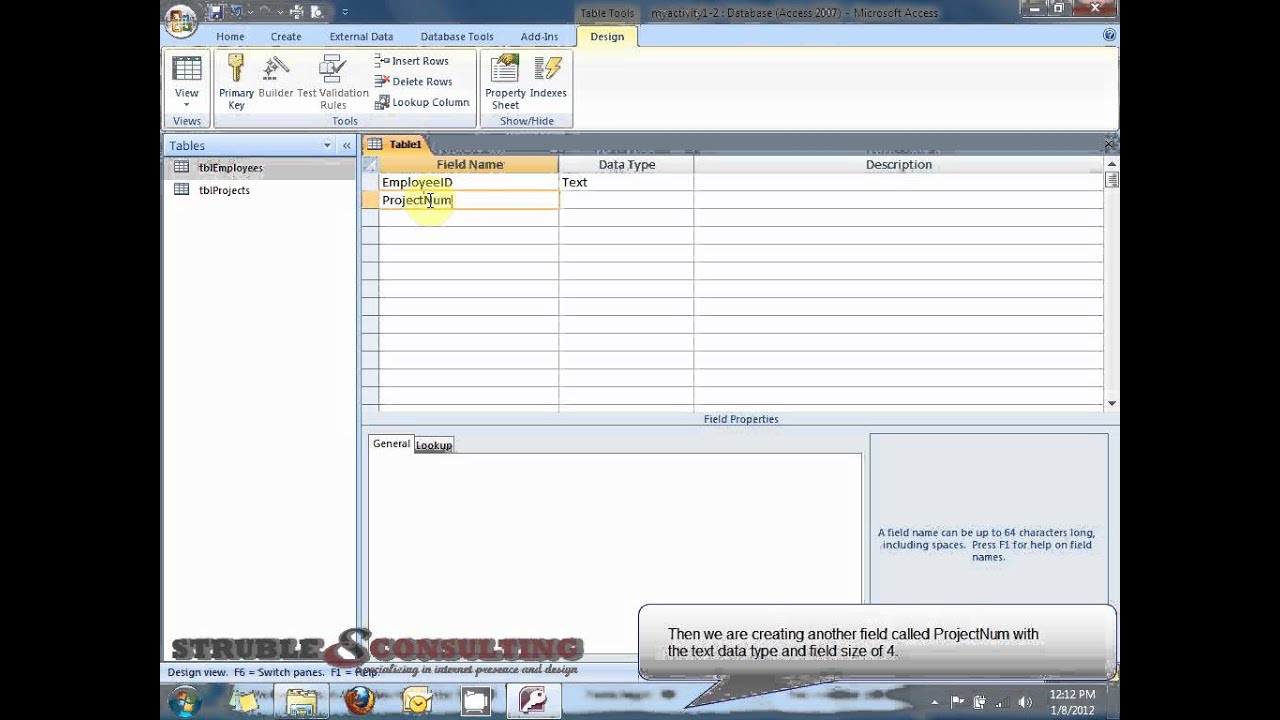This screenshot has width=1280, height=720.
Task: Select the Lookup field properties tab
Action: point(434,445)
